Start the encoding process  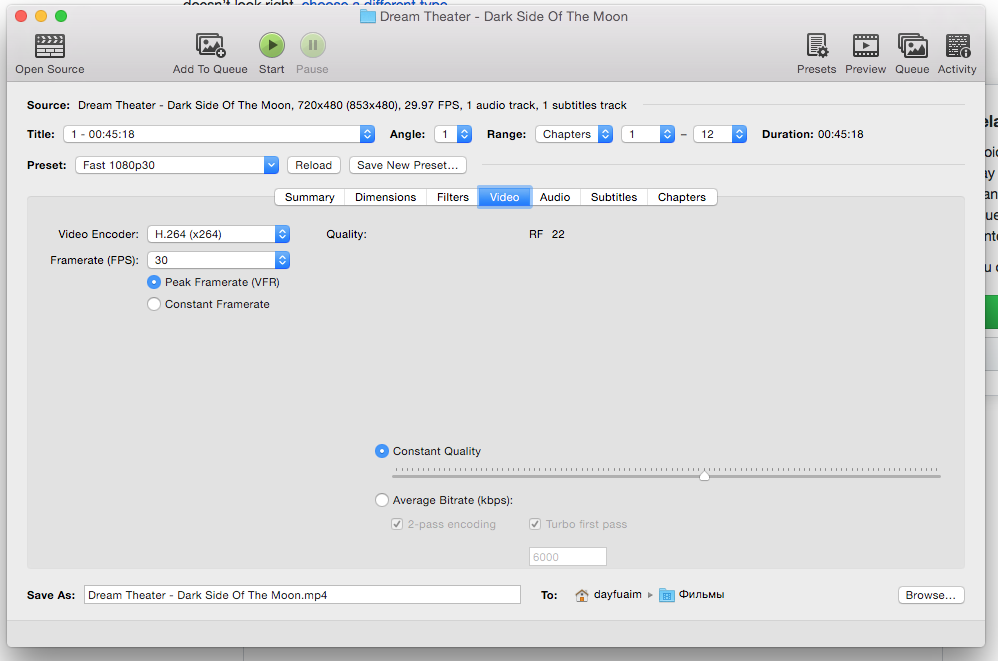click(x=271, y=45)
